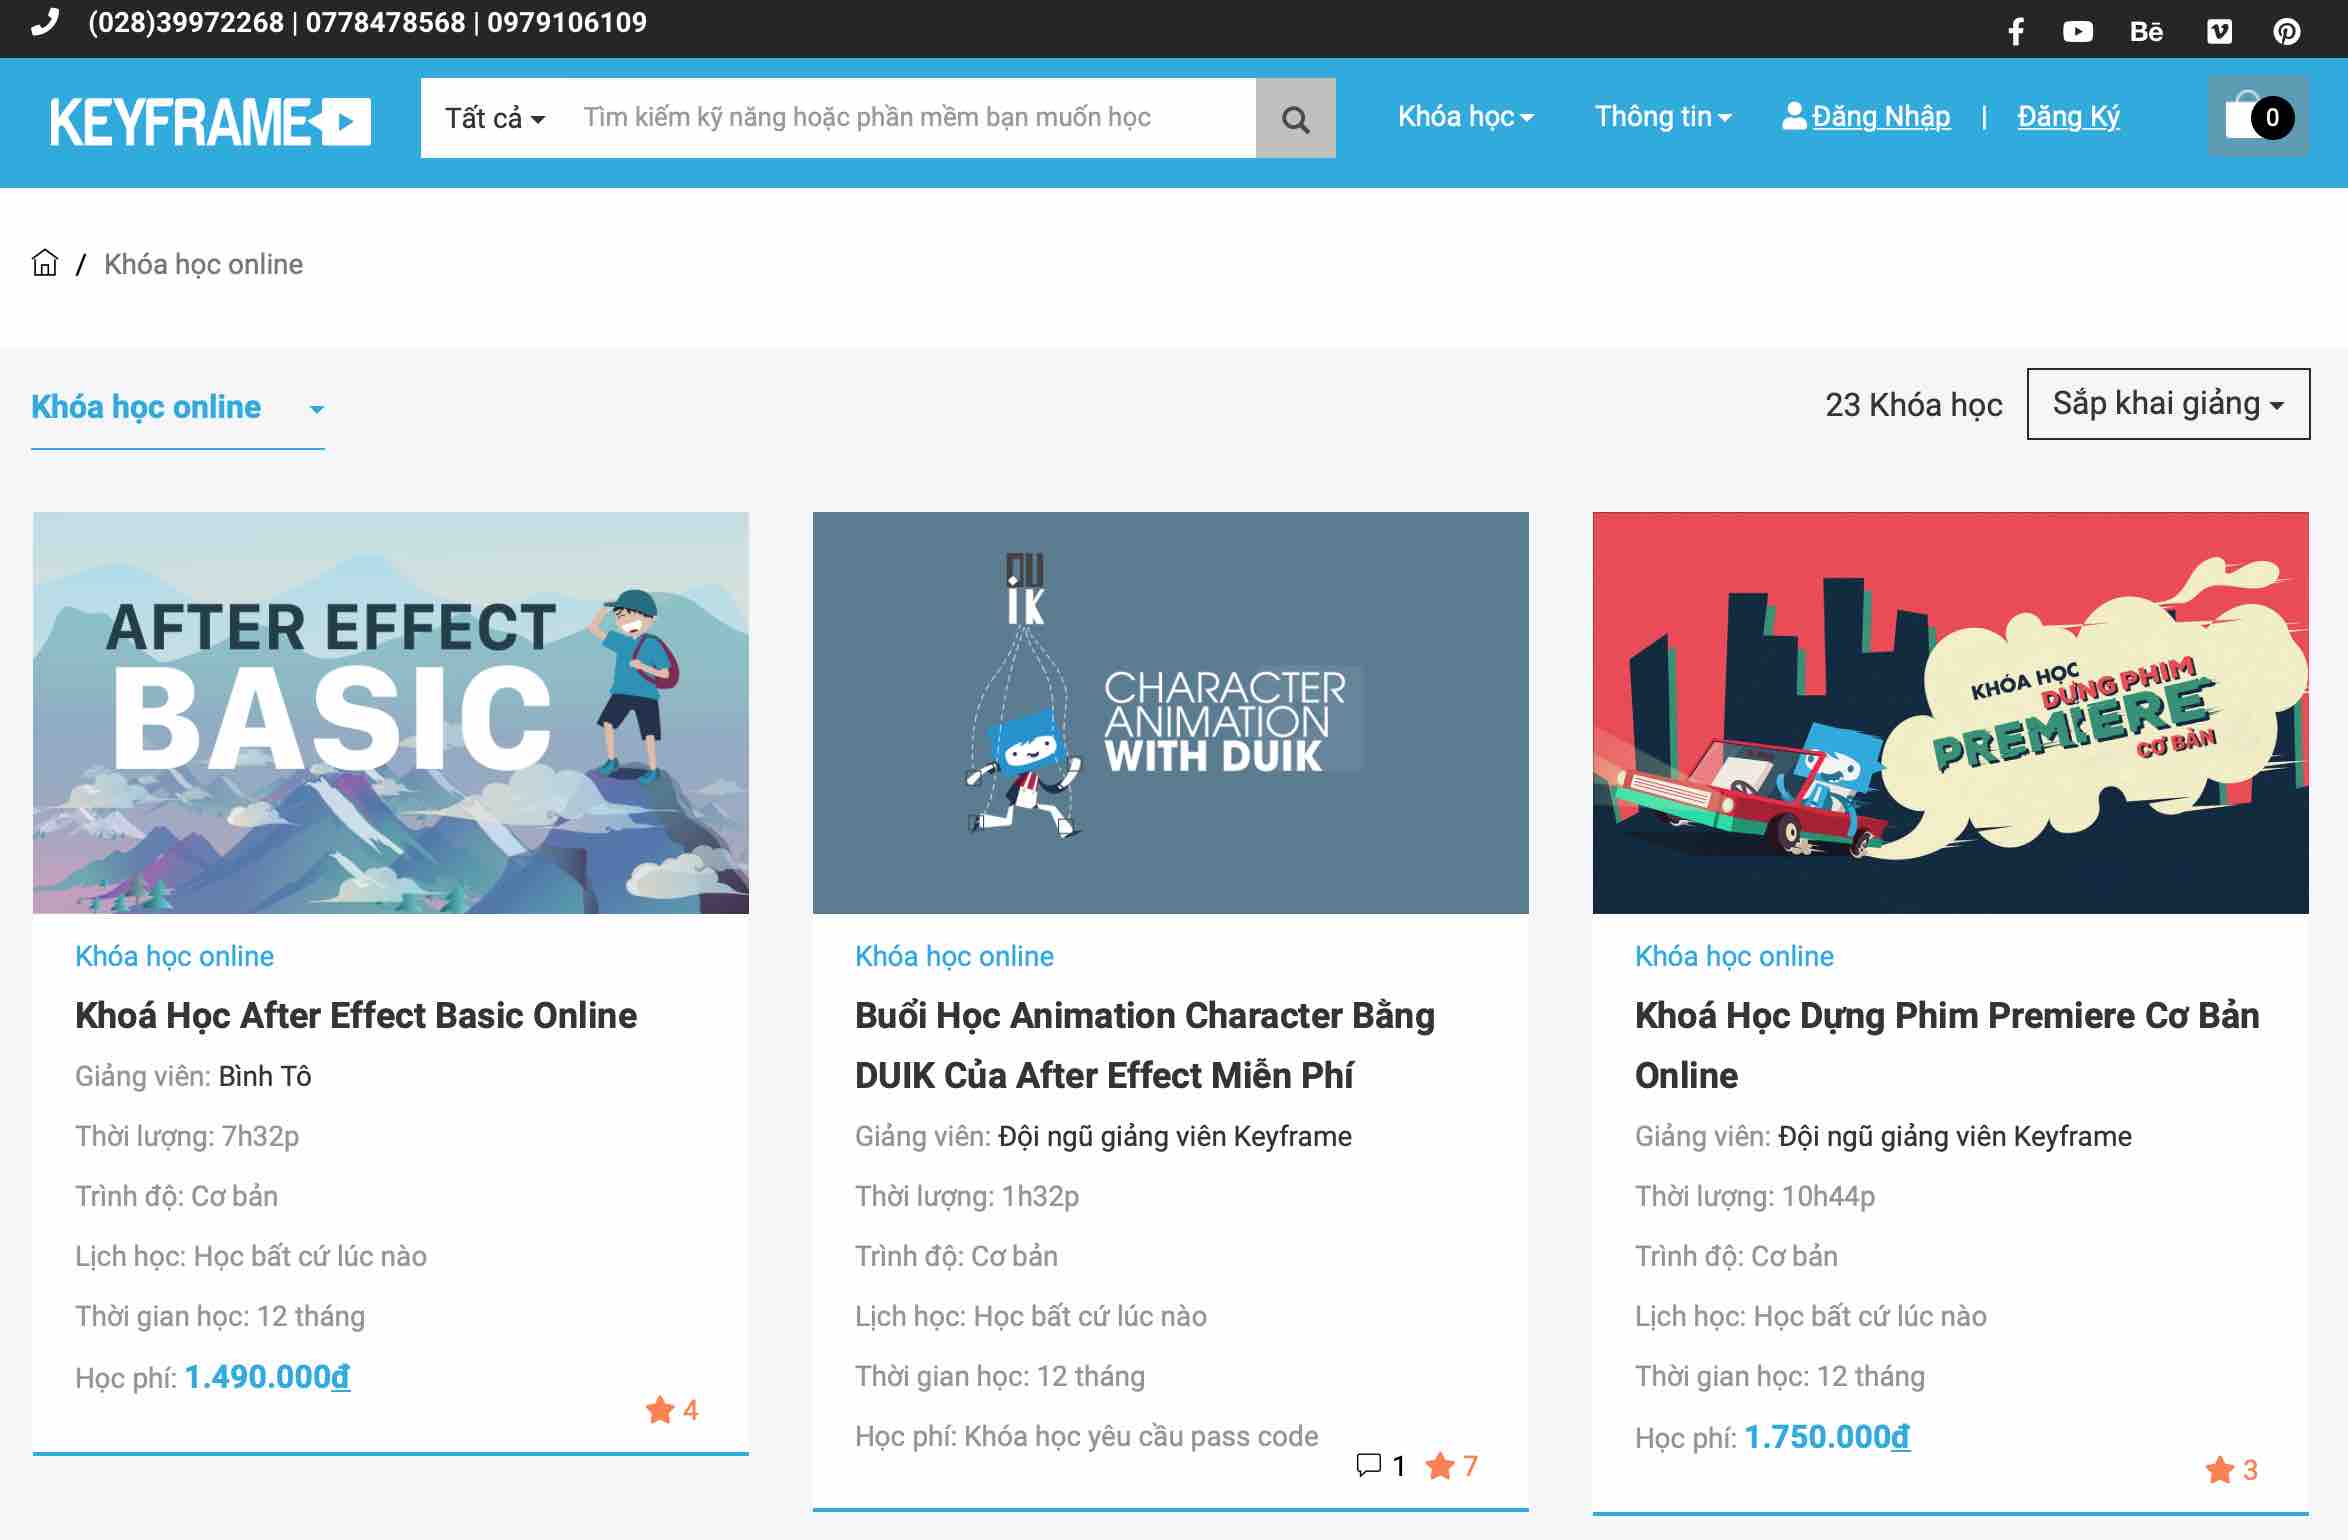Click Học phí: Khóa học yêu cầu pass code

[1086, 1436]
